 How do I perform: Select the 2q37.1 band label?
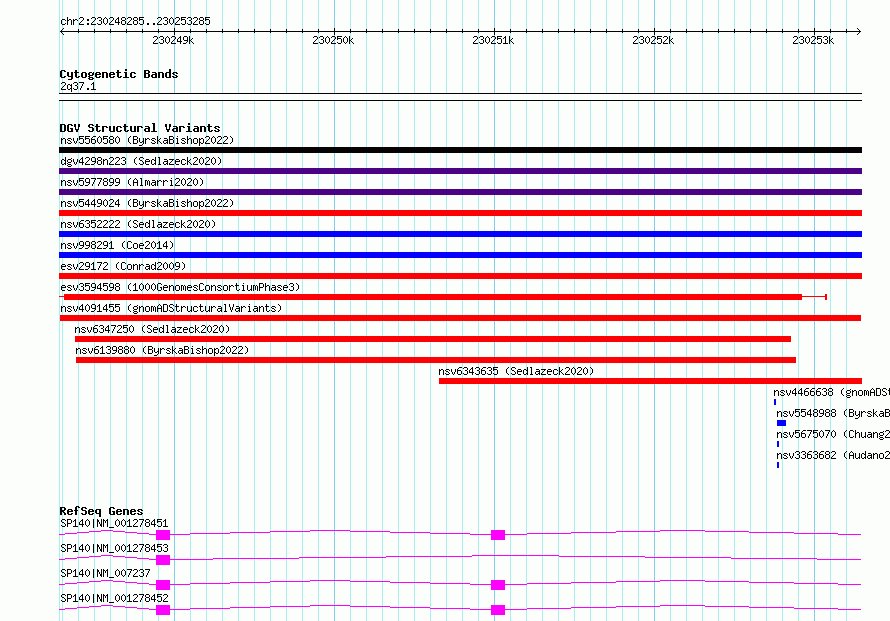click(x=78, y=86)
